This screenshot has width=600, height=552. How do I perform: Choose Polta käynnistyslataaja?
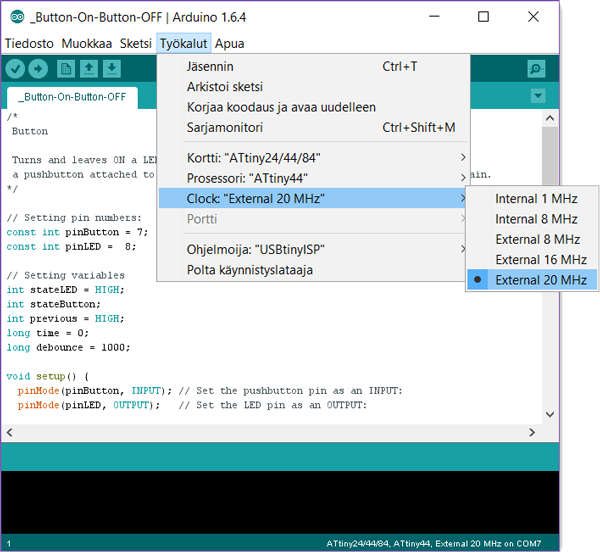[313, 270]
